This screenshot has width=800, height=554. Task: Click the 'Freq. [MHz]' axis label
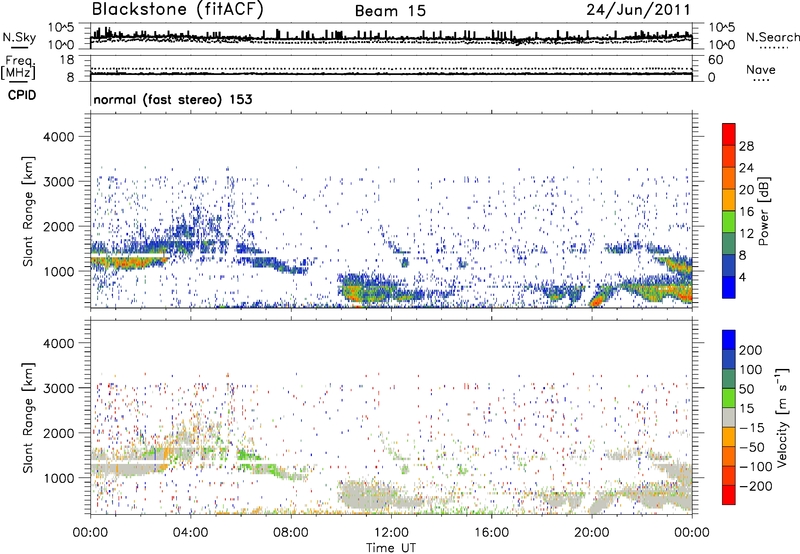(x=18, y=67)
